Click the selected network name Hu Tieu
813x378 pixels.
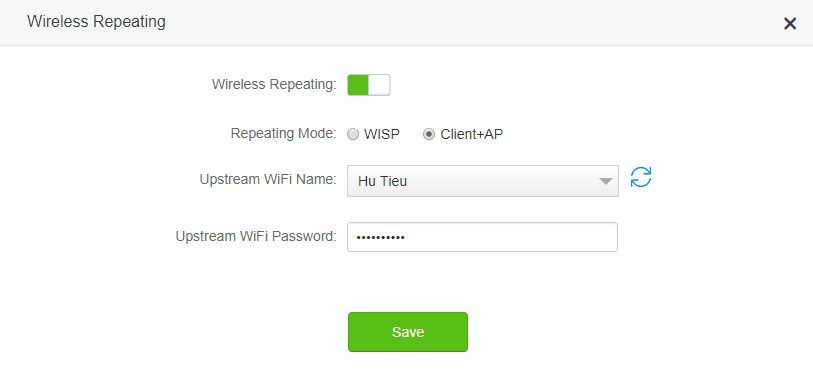click(382, 181)
